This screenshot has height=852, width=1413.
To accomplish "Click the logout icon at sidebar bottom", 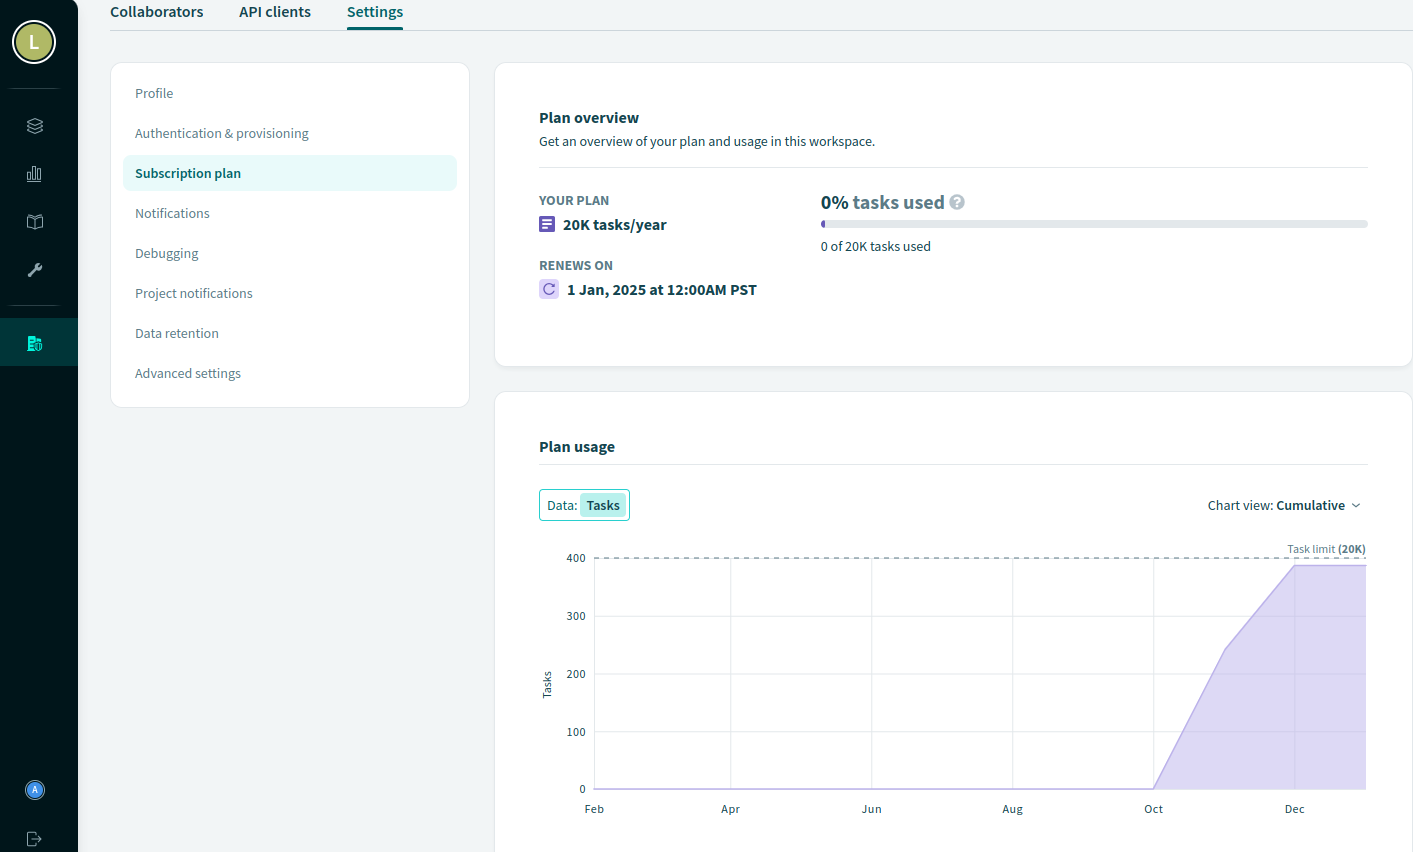I will (35, 839).
